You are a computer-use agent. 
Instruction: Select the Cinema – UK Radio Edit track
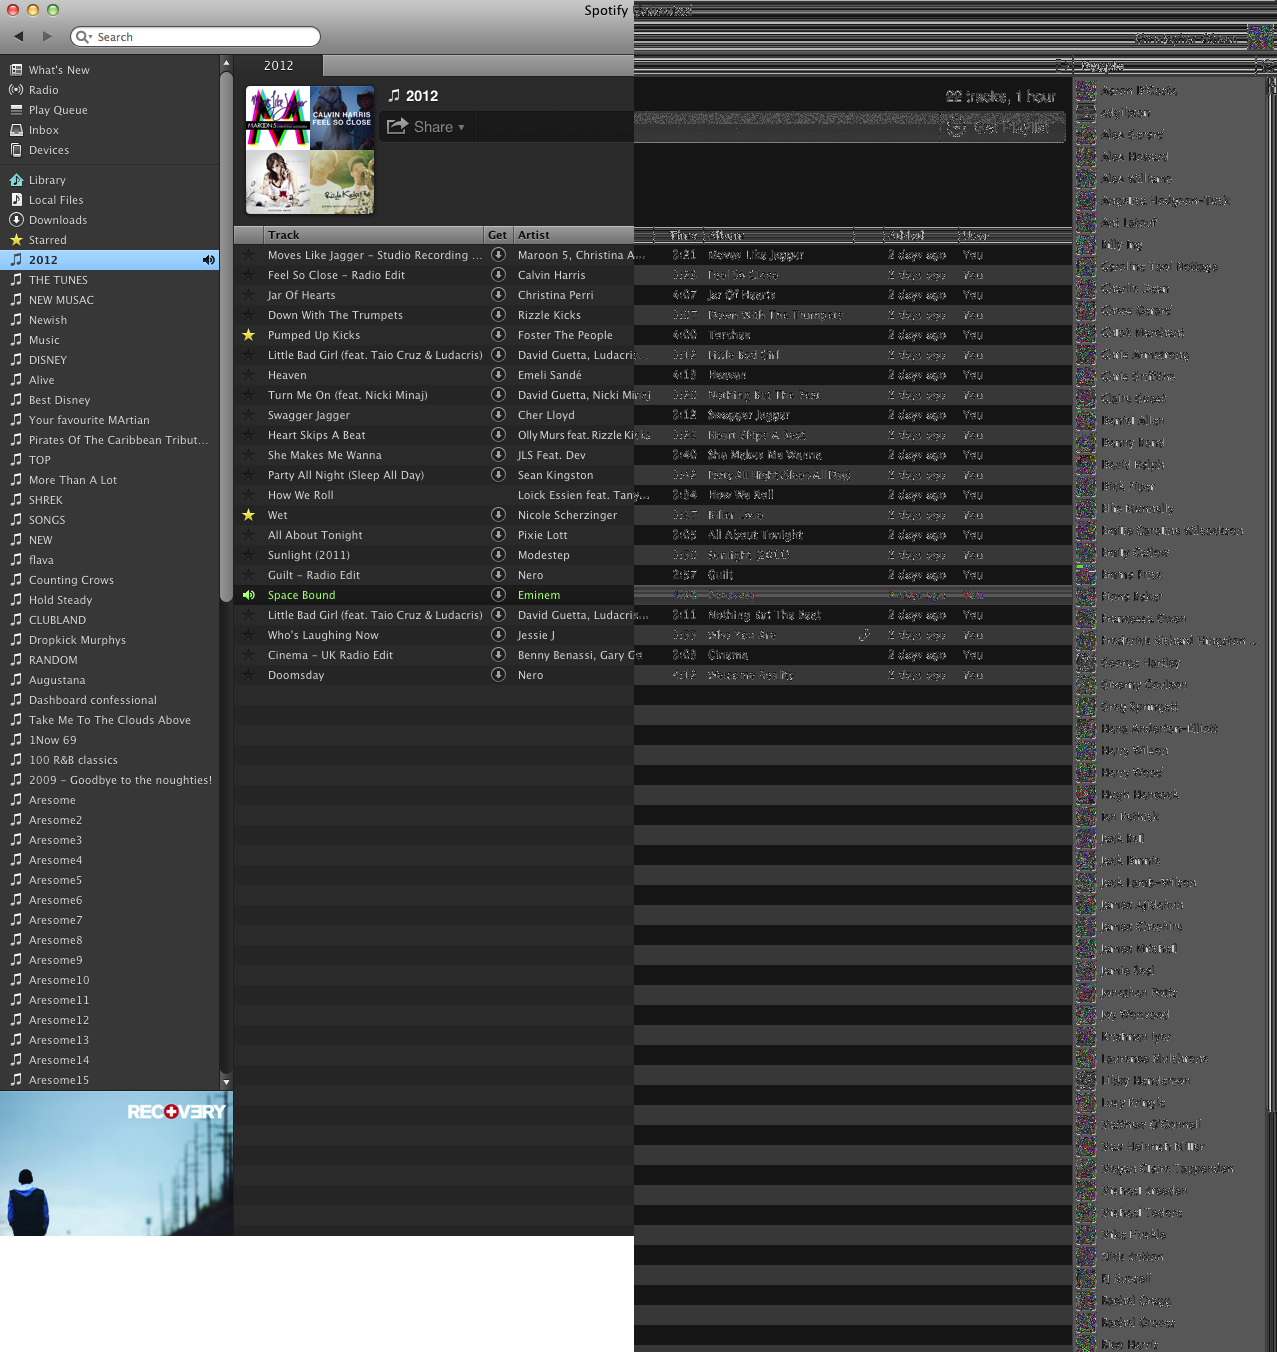(x=330, y=655)
